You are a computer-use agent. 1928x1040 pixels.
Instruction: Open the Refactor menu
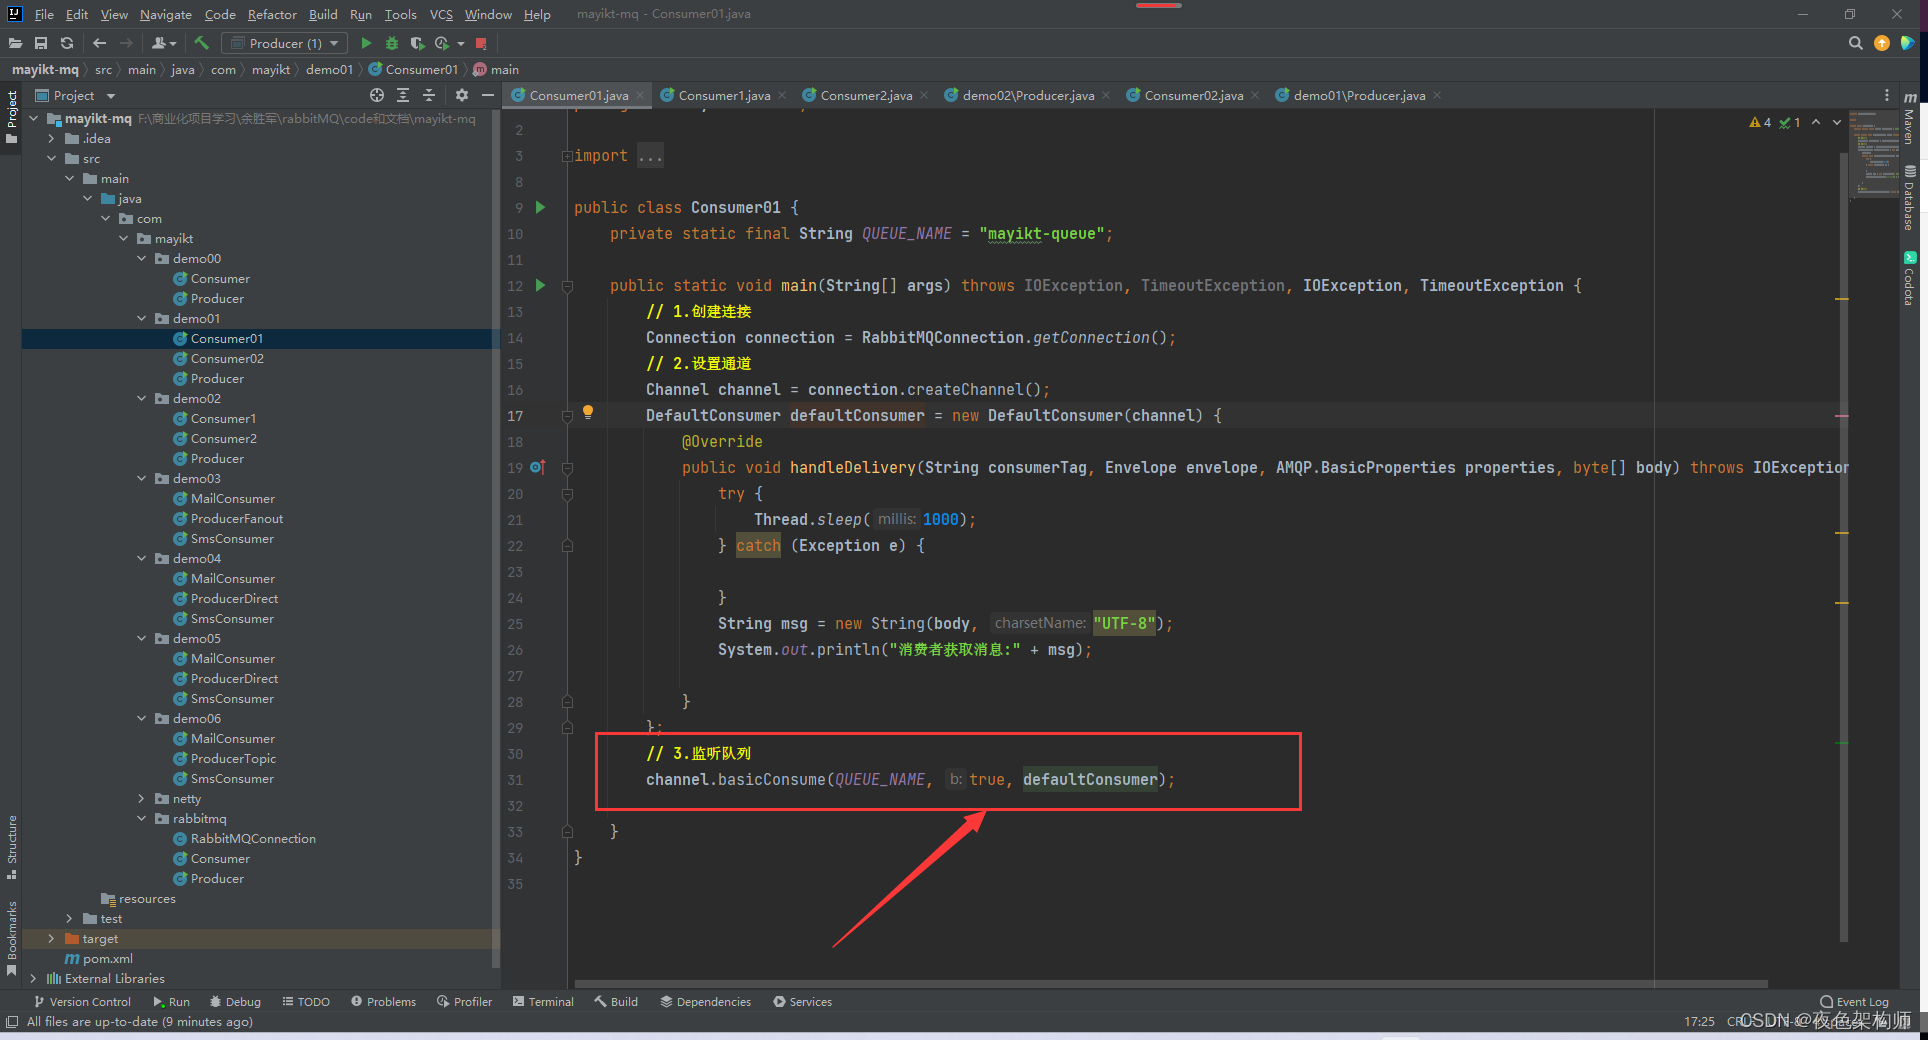(272, 14)
